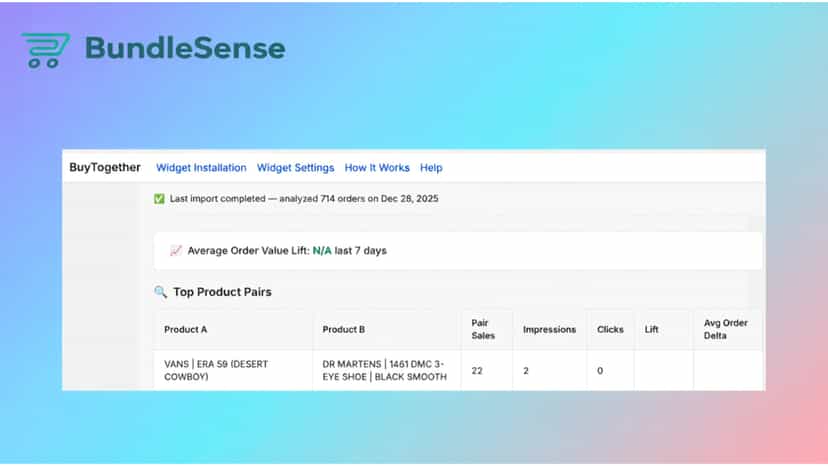
Task: Click the chart icon beside Average Order Value
Action: tap(176, 250)
